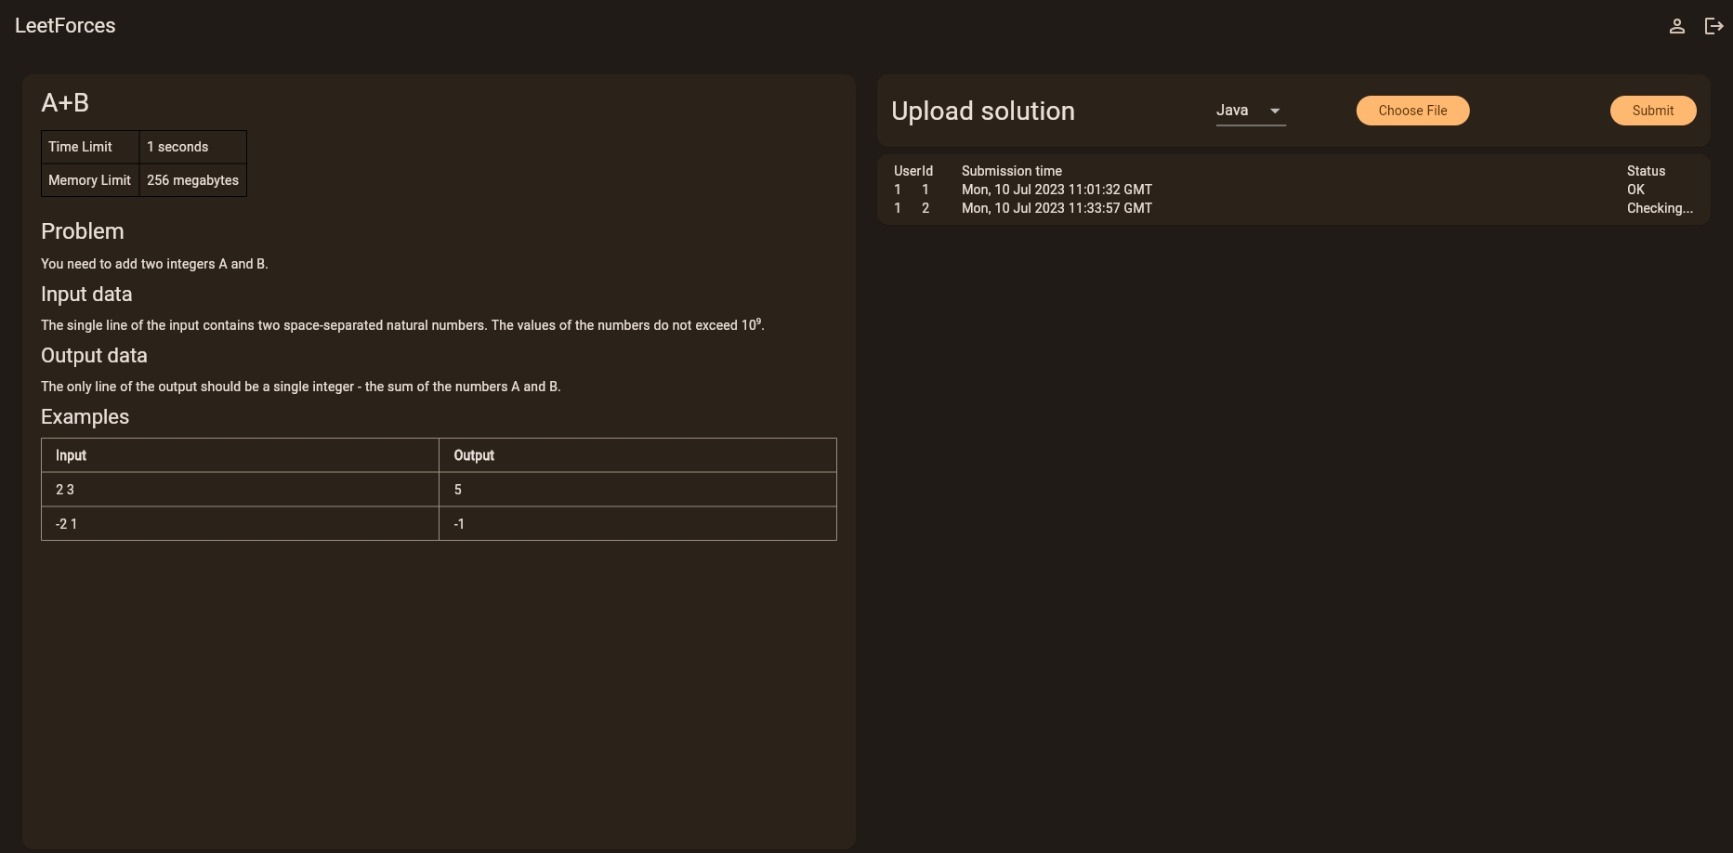Submit the solution
The height and width of the screenshot is (853, 1733).
(x=1652, y=111)
